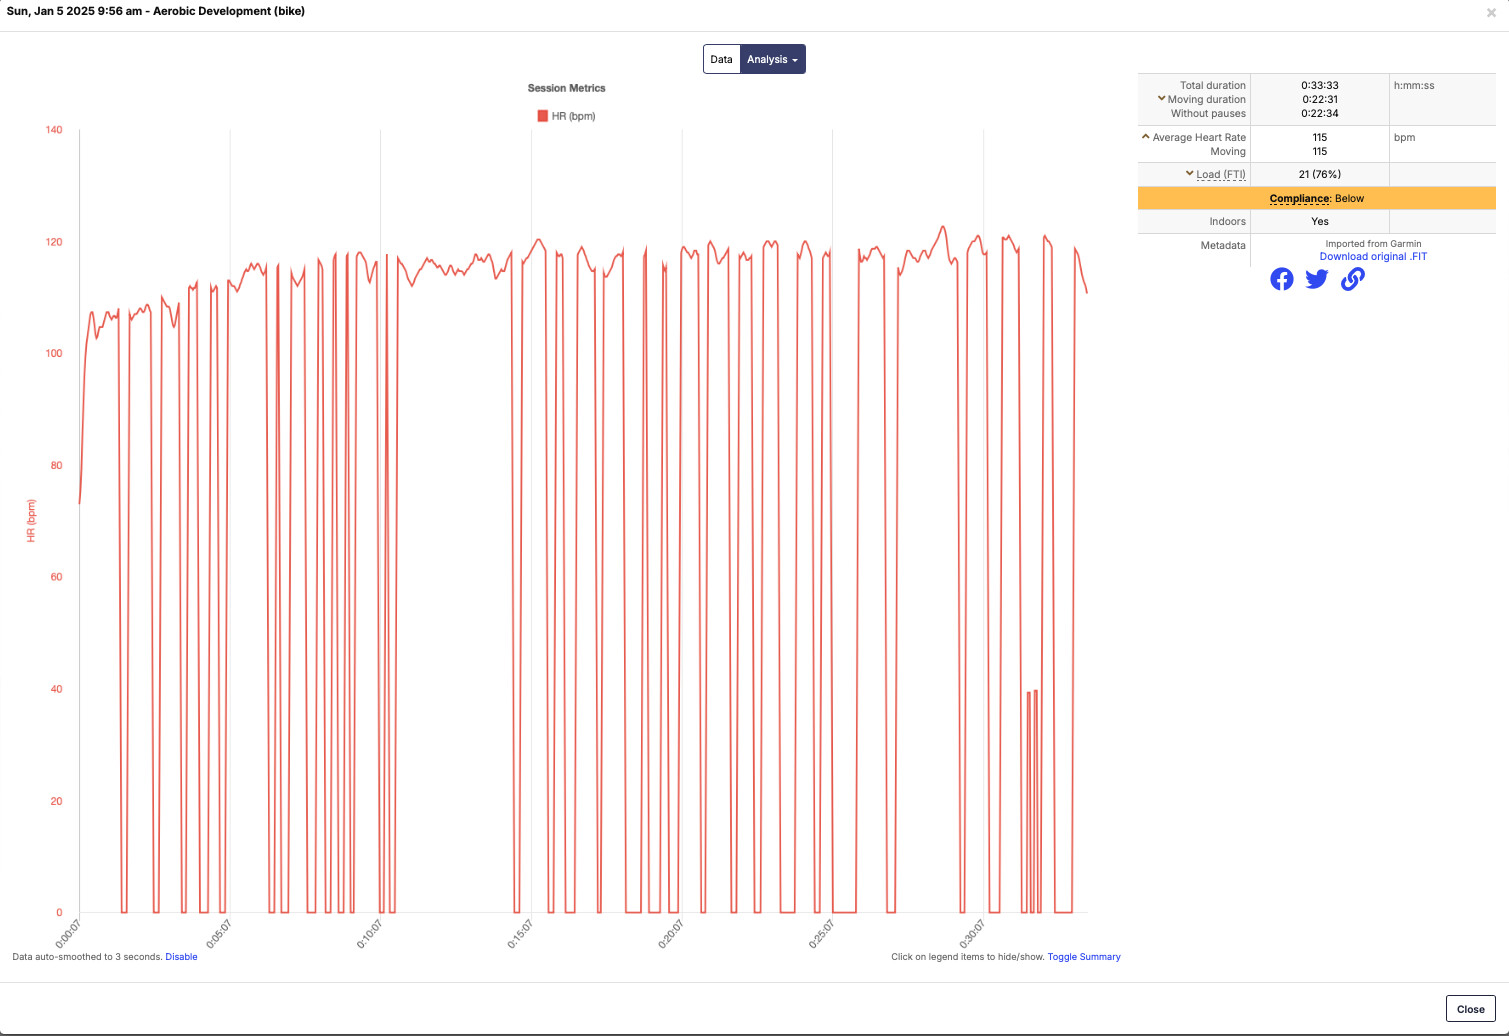Viewport: 1509px width, 1036px height.
Task: Click the Metadata row label
Action: [1223, 245]
